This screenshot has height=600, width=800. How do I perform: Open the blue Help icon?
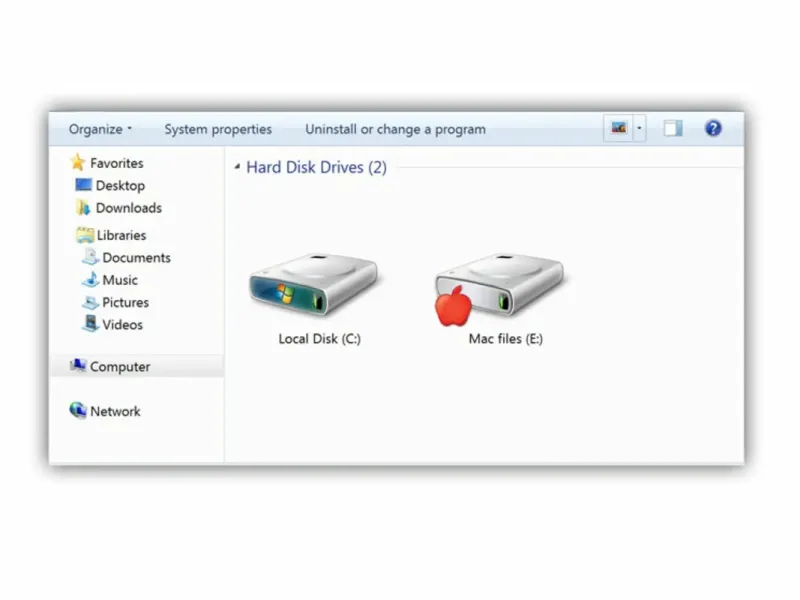coord(713,128)
